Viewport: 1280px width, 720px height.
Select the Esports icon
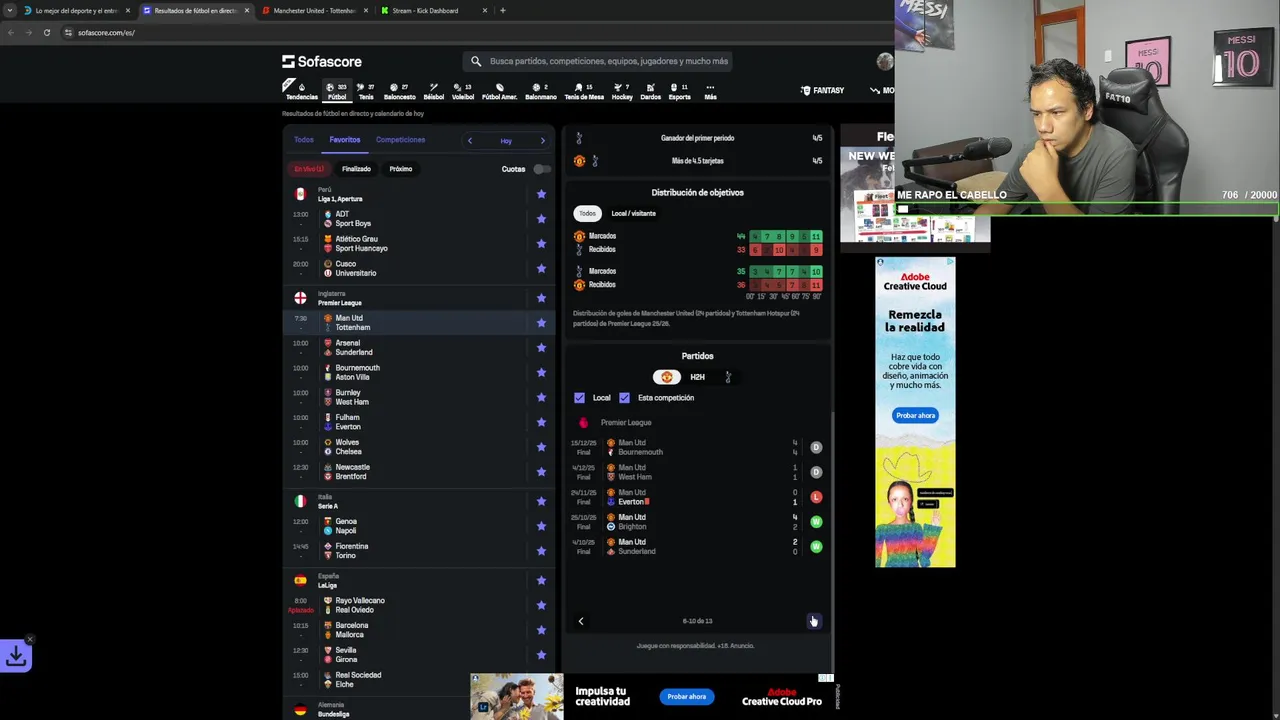click(679, 91)
